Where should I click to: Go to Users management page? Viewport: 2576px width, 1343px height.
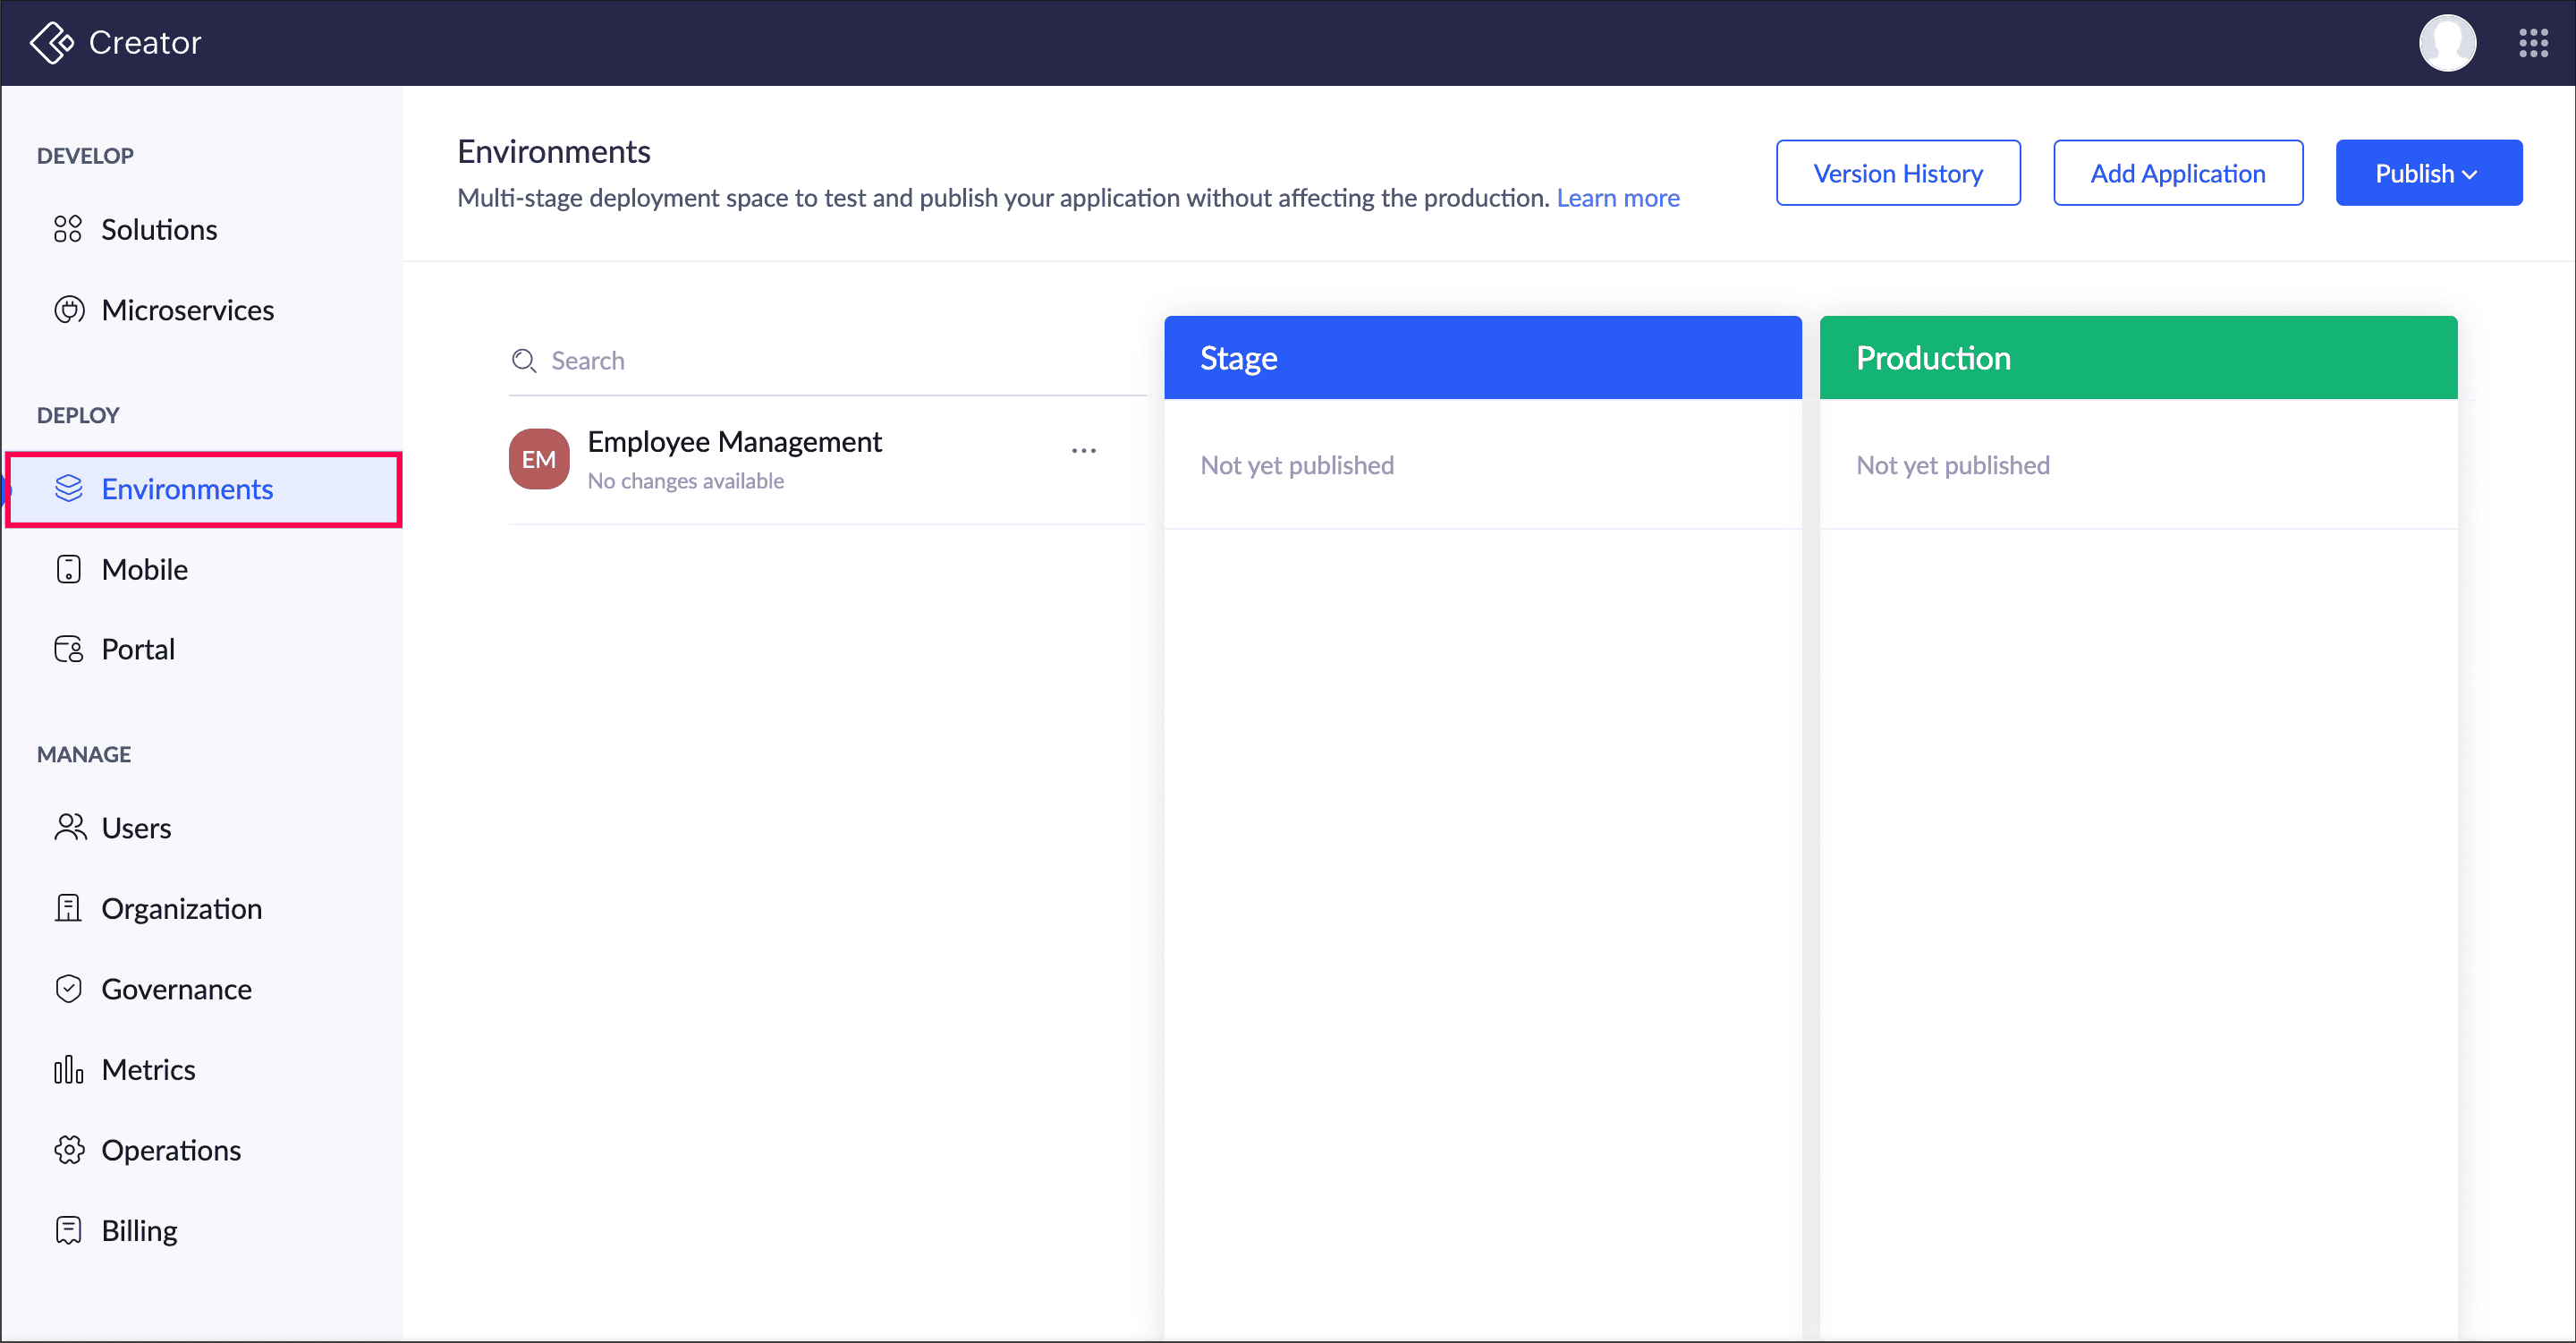point(136,828)
